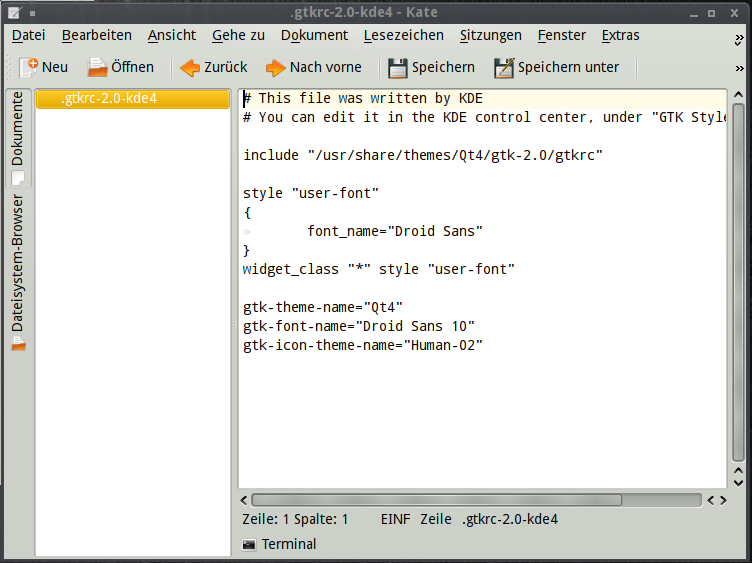Click the Öffnen toolbar label
This screenshot has height=563, width=752.
click(x=132, y=67)
